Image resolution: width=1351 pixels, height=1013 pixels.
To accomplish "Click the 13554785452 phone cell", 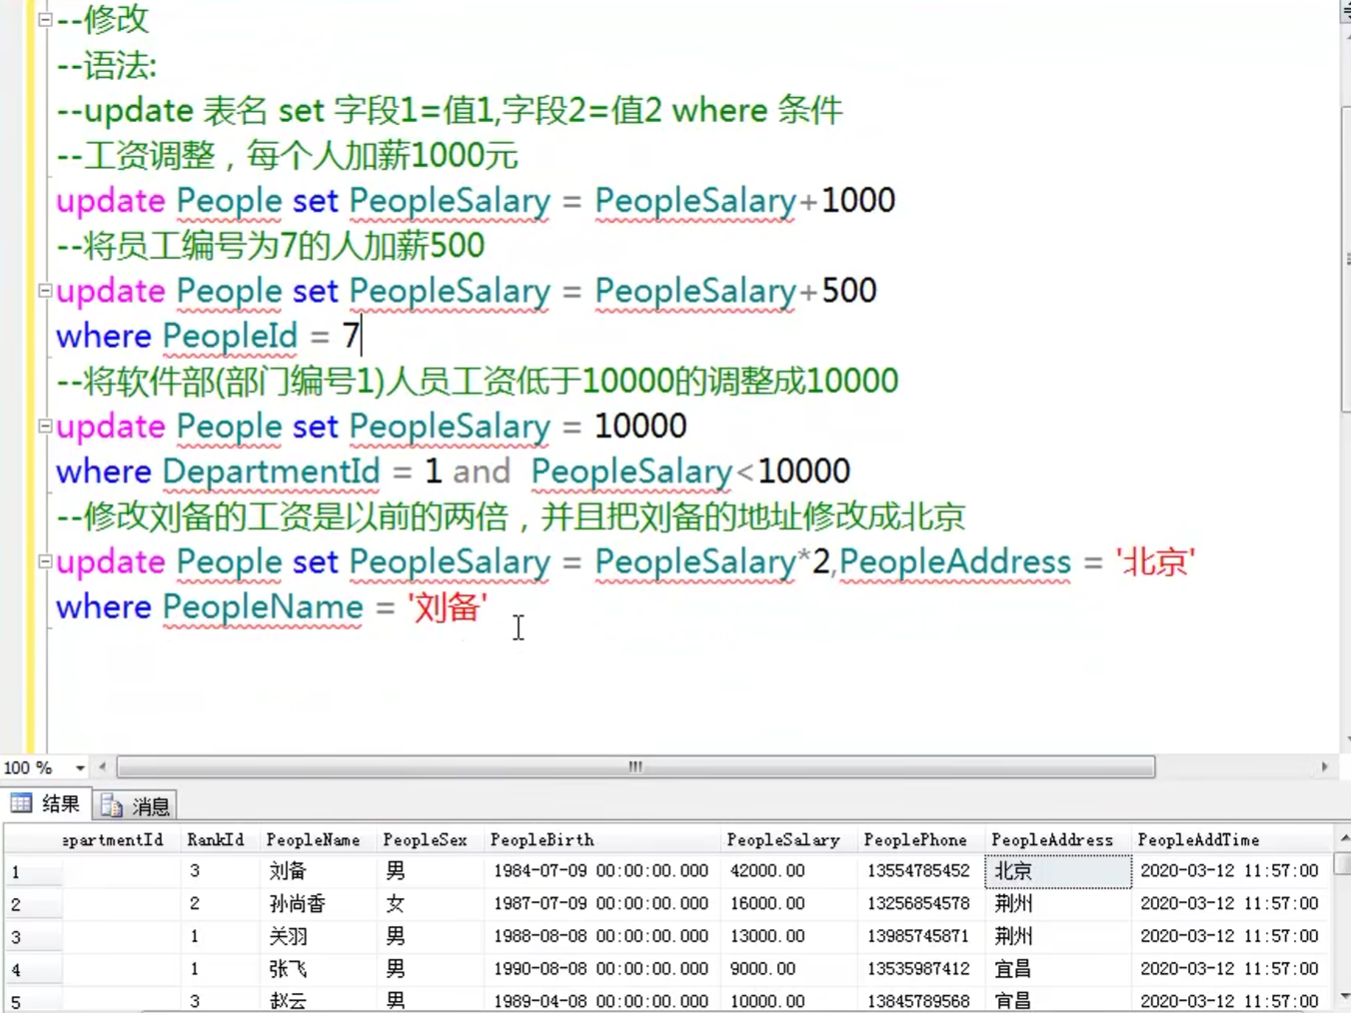I will pos(922,871).
